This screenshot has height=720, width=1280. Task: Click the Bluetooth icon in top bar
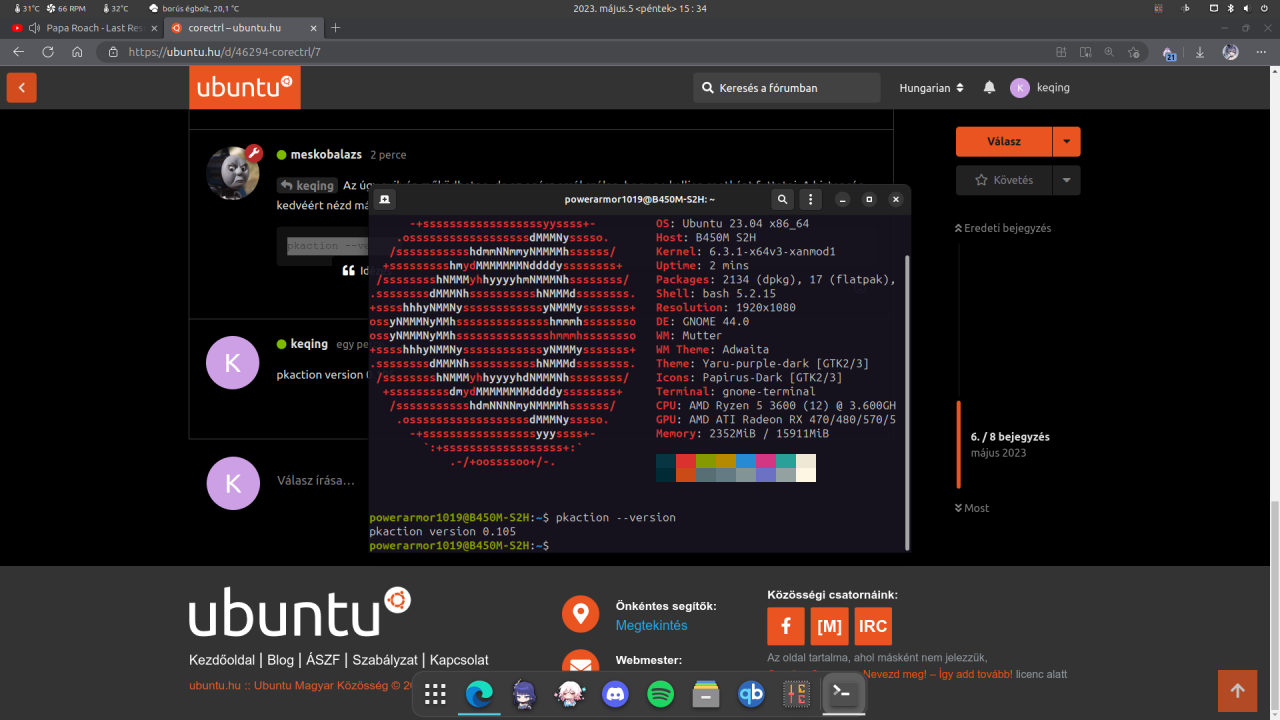pyautogui.click(x=1231, y=8)
